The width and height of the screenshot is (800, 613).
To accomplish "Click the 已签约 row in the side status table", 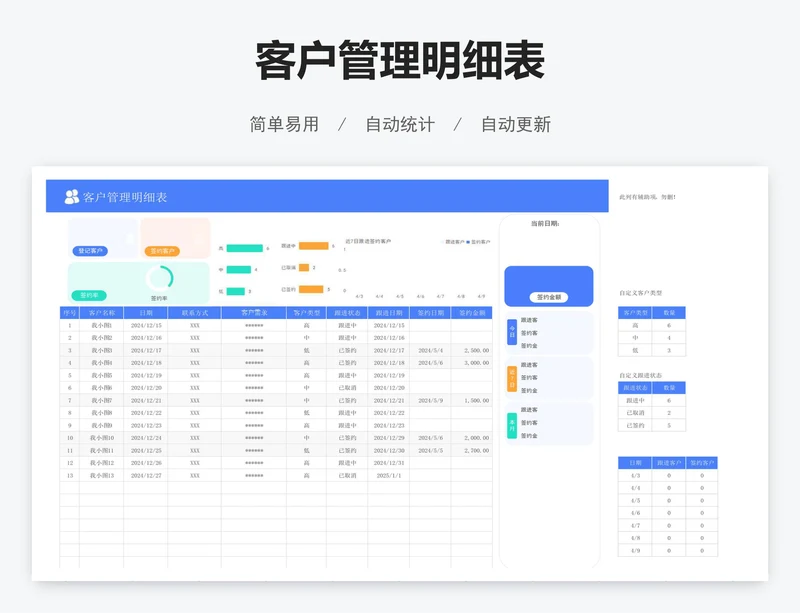I will (x=652, y=425).
